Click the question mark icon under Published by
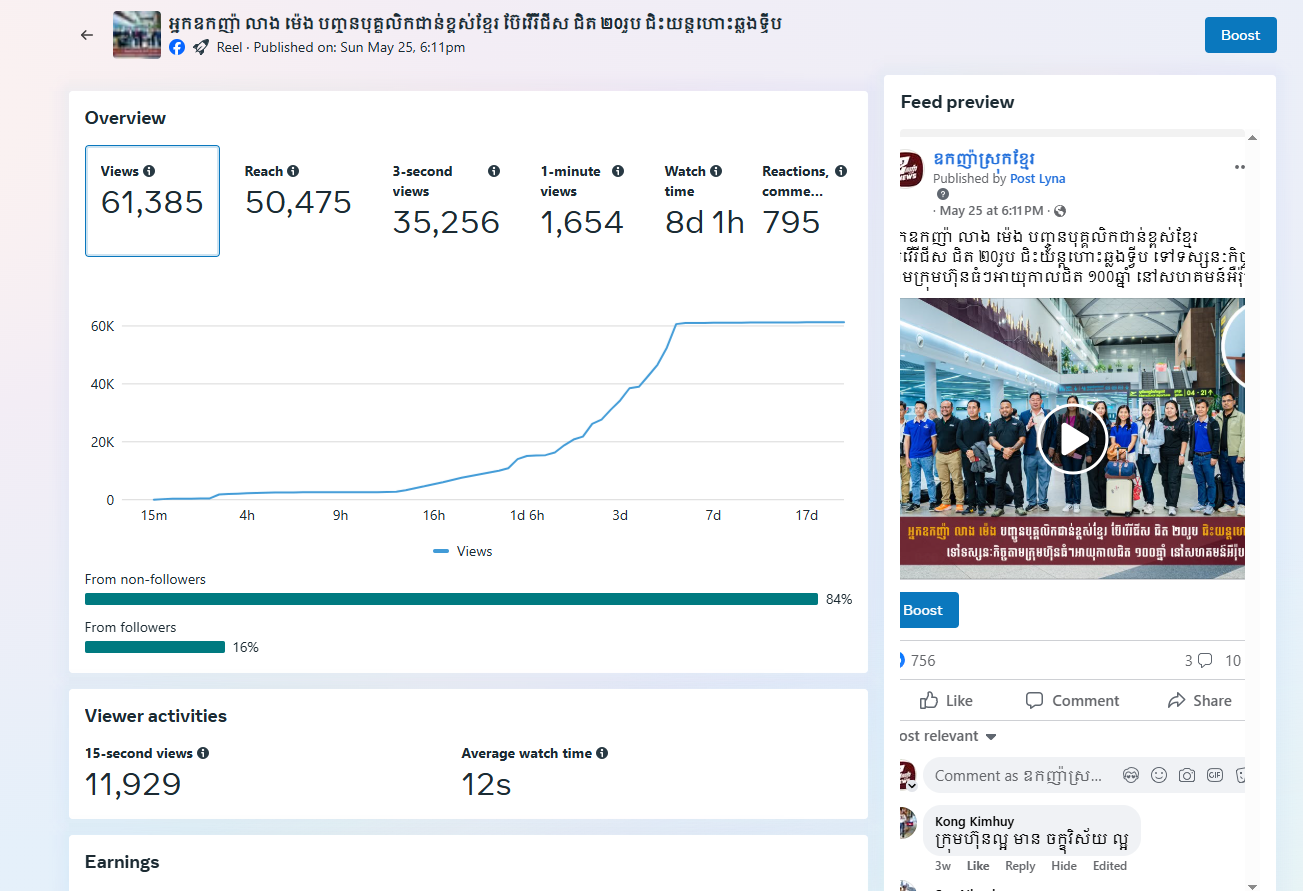The width and height of the screenshot is (1303, 891). pos(942,194)
